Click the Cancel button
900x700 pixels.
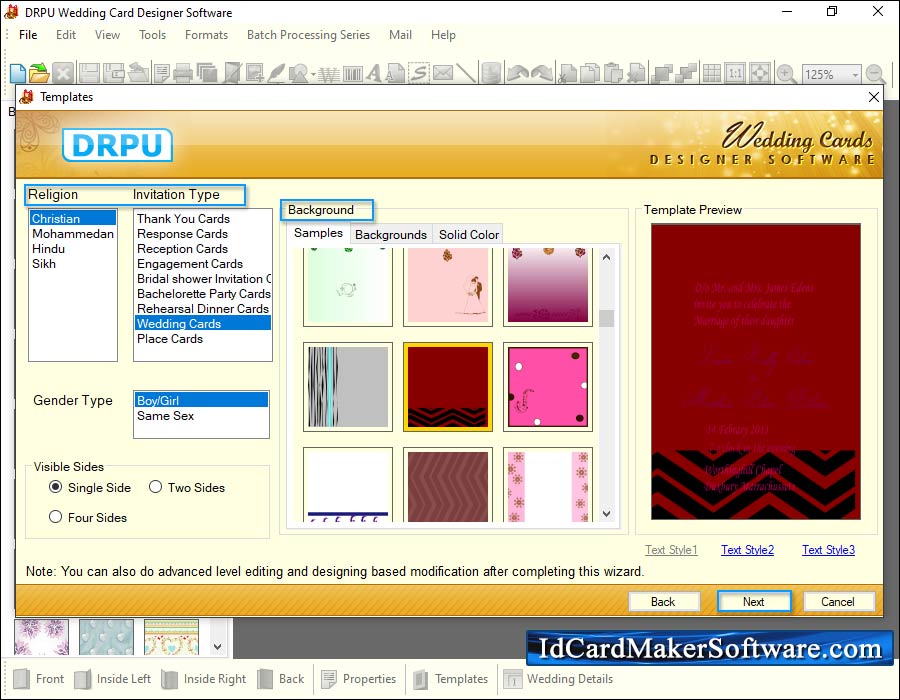[838, 602]
